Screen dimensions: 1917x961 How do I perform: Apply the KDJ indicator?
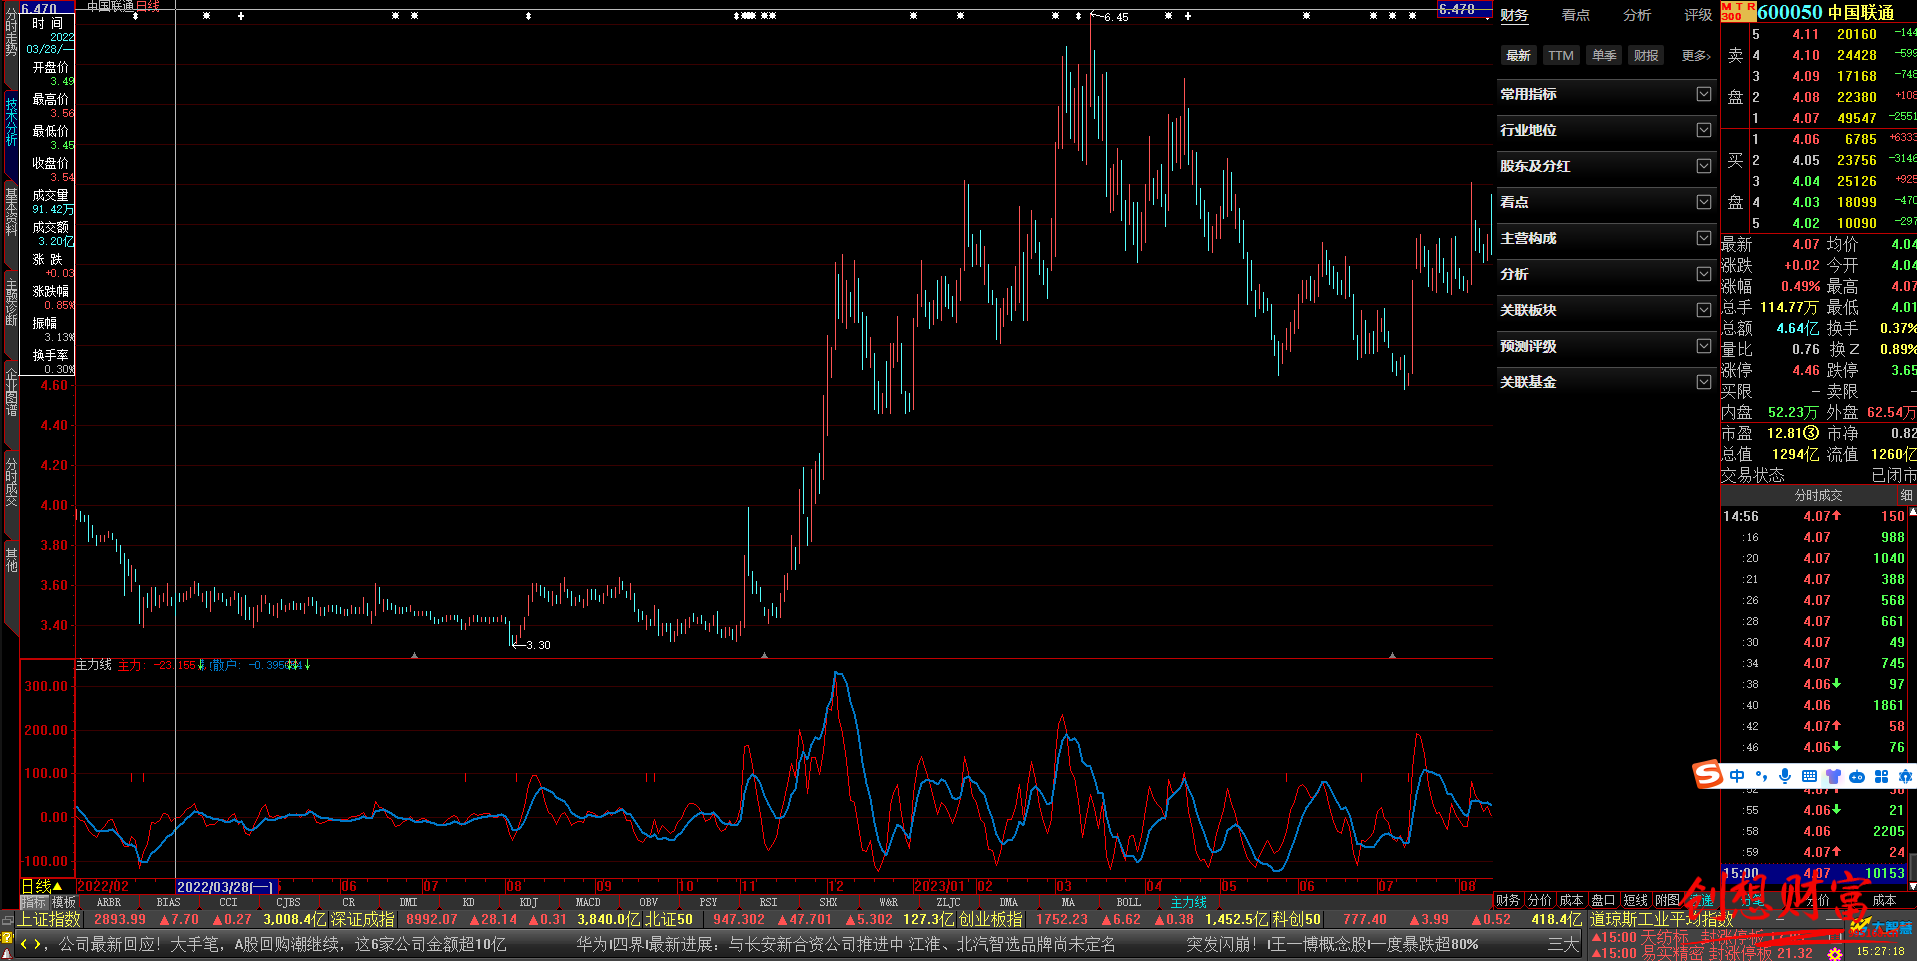tap(528, 902)
